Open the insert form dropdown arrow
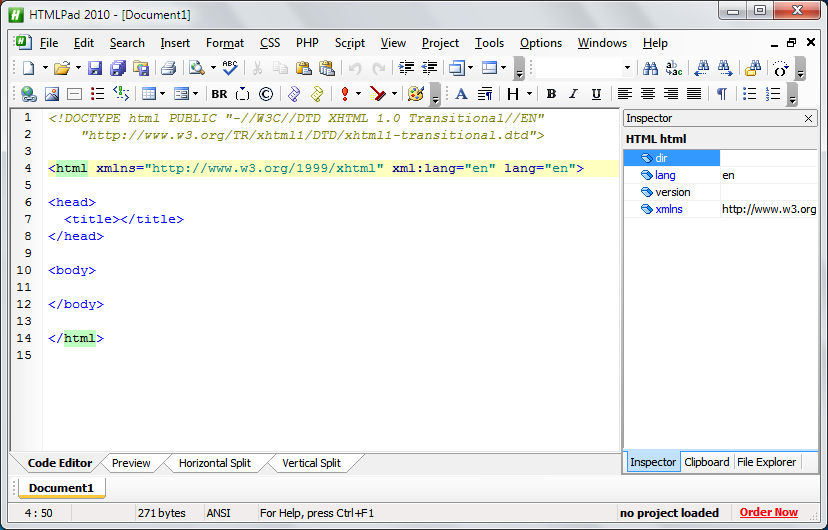The height and width of the screenshot is (530, 828). 195,94
